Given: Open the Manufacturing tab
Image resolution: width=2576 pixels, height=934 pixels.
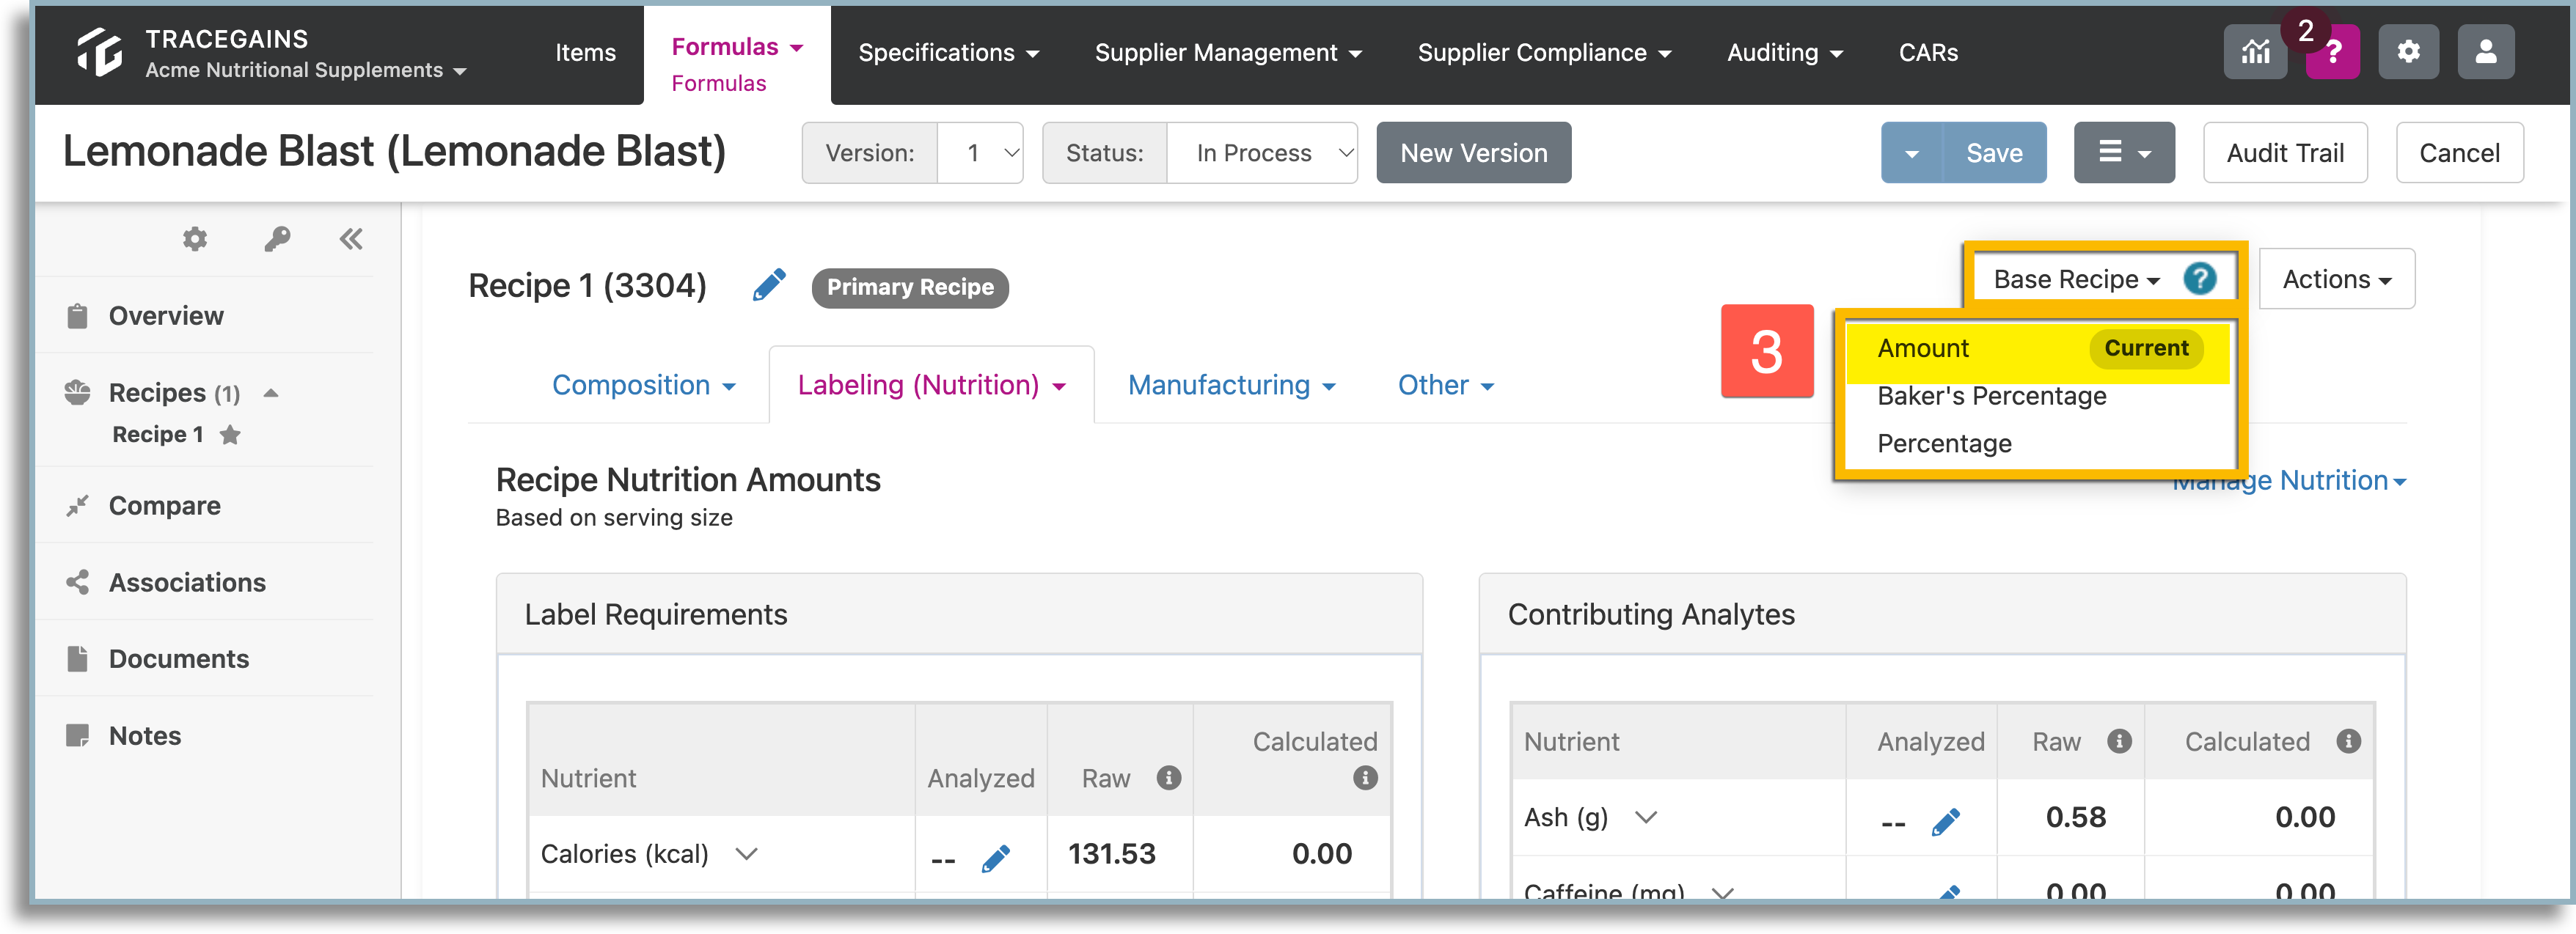Looking at the screenshot, I should tap(1231, 385).
